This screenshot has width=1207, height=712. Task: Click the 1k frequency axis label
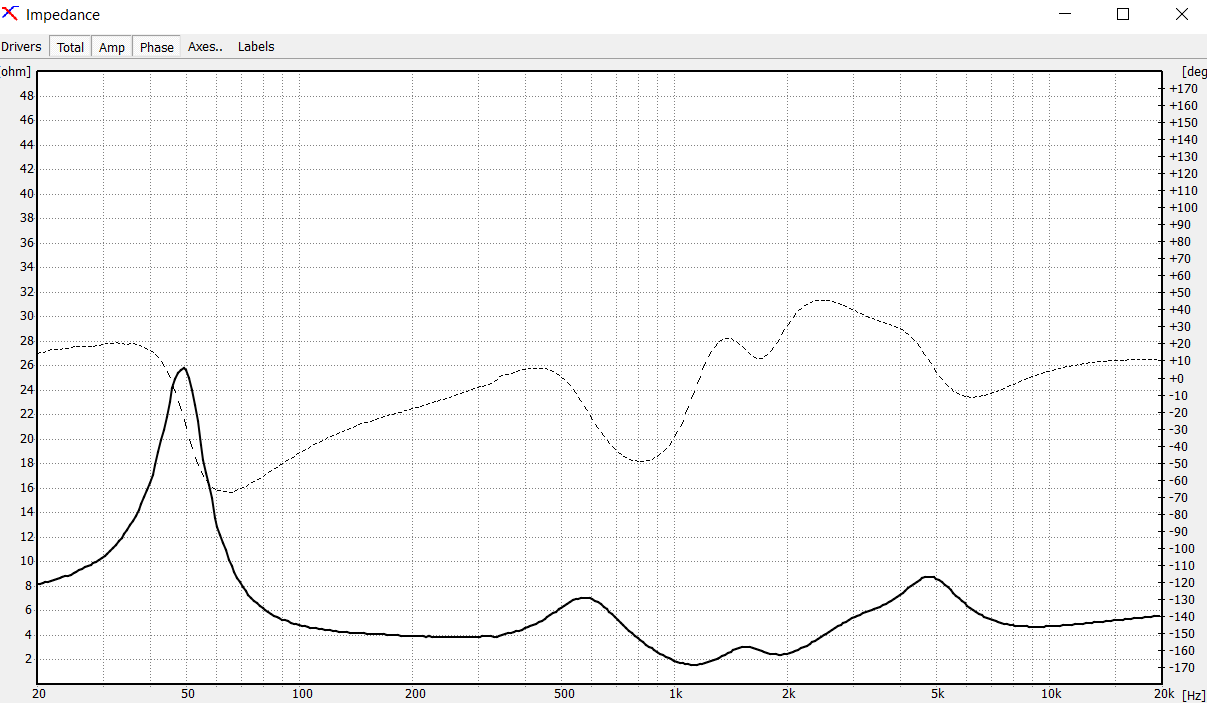coord(676,694)
